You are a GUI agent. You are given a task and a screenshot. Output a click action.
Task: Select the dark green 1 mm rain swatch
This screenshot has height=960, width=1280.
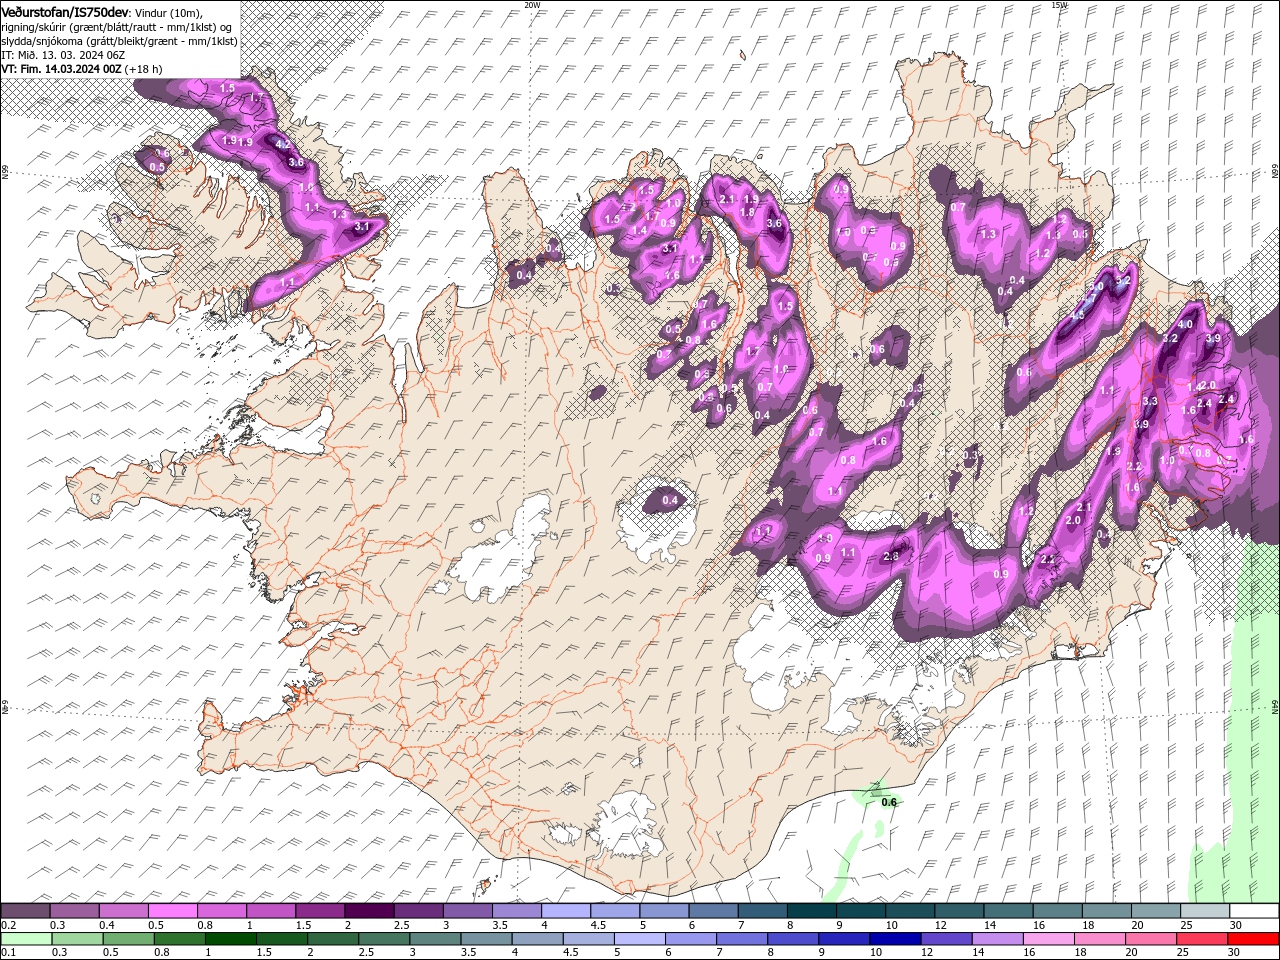tap(230, 939)
